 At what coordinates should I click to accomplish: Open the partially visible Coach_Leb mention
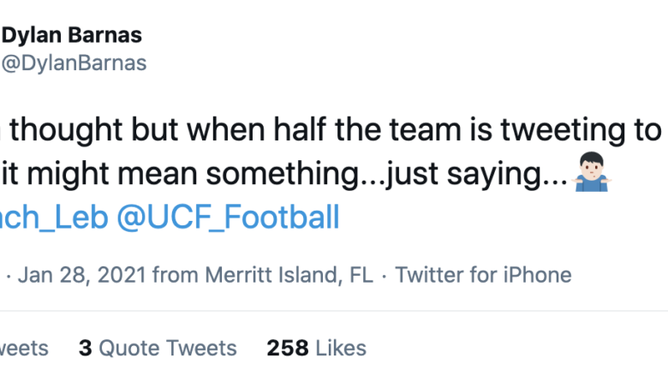[54, 217]
